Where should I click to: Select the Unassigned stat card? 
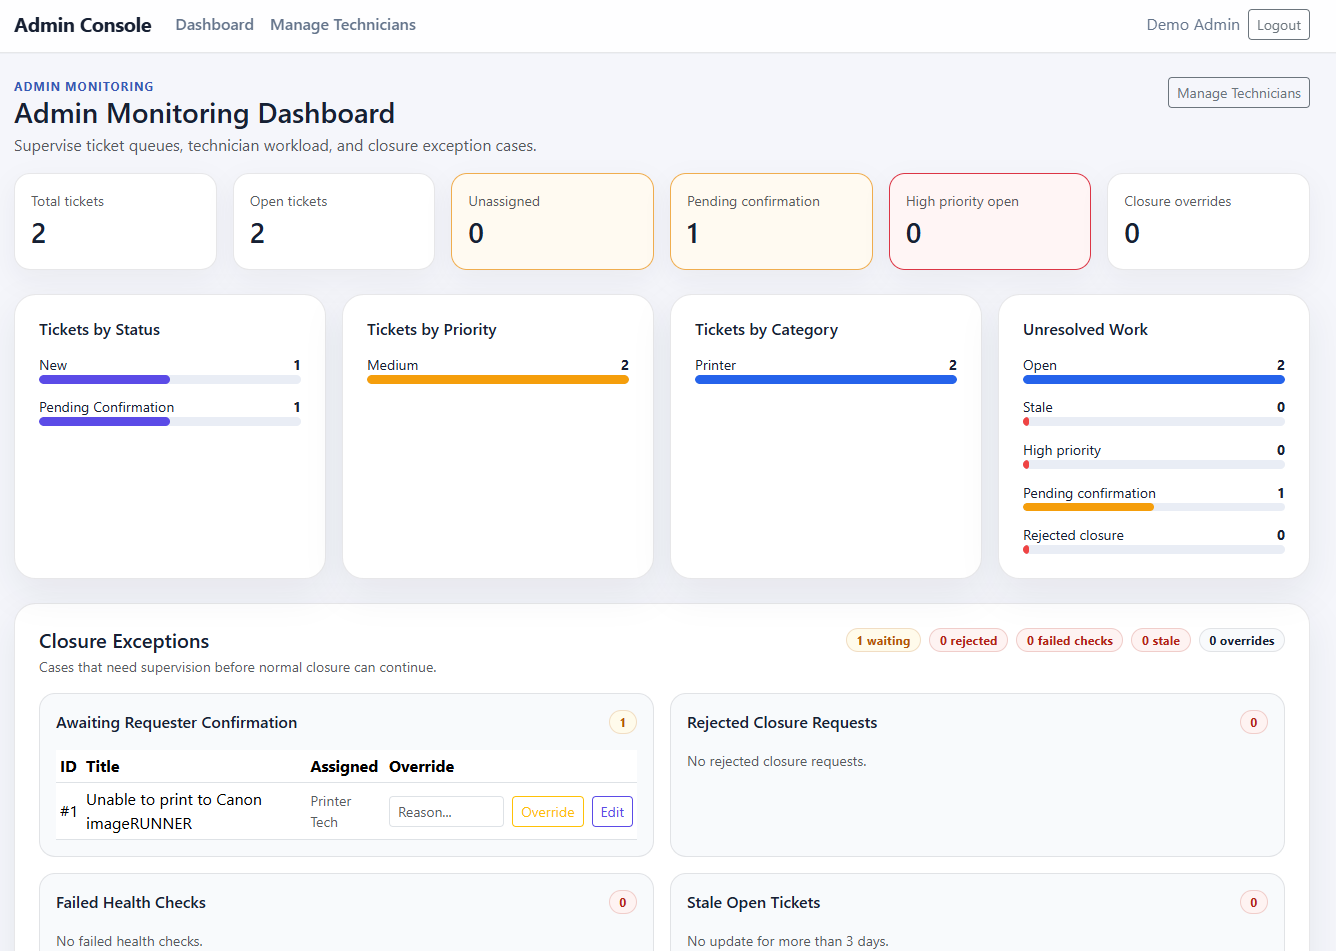pos(553,222)
